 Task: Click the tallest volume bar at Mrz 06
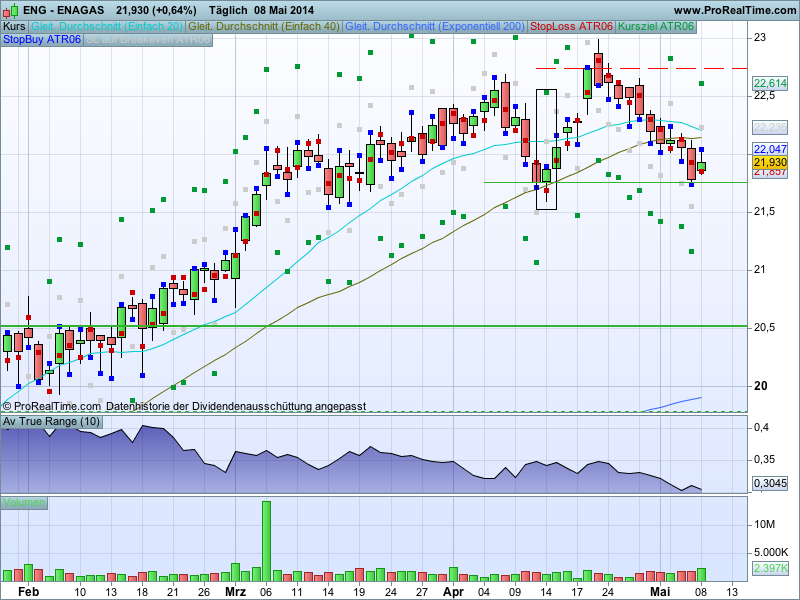[267, 540]
